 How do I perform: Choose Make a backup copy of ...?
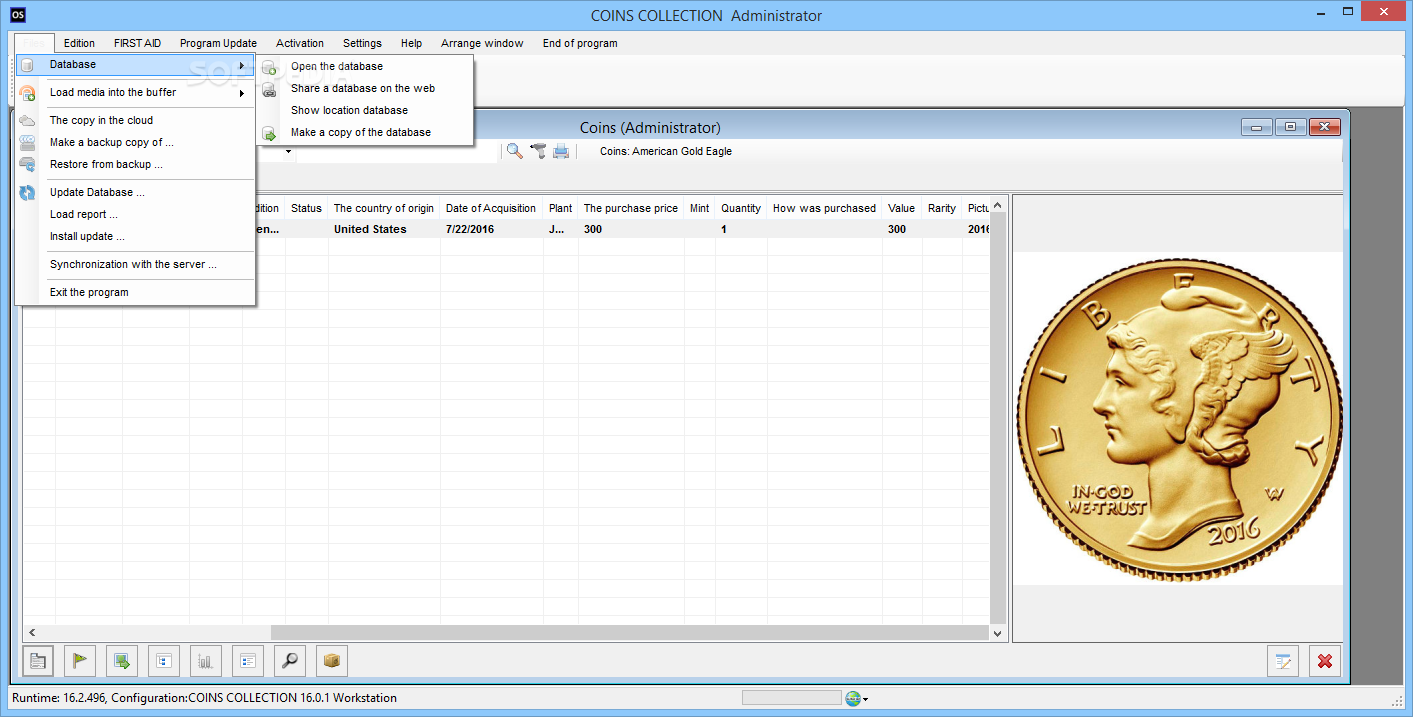point(112,142)
